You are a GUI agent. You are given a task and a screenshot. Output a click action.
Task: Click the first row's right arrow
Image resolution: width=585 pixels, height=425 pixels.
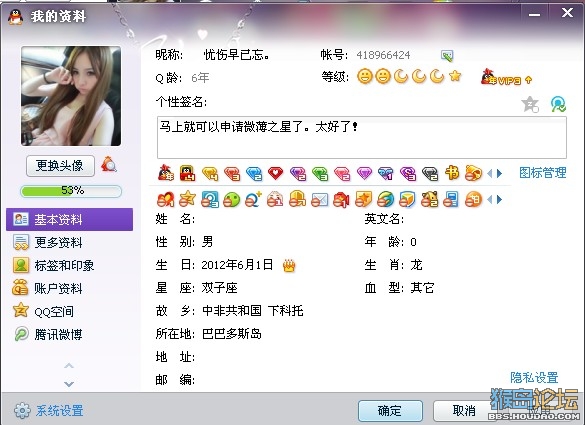[x=500, y=174]
